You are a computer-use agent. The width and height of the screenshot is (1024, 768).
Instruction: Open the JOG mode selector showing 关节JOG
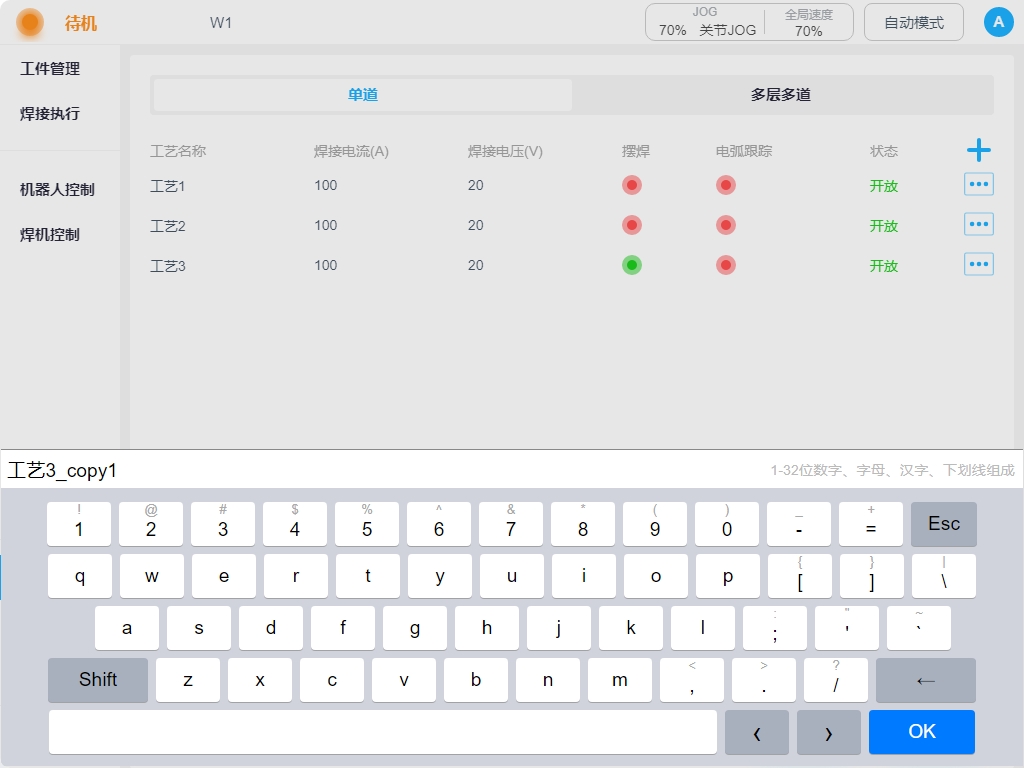(x=706, y=22)
